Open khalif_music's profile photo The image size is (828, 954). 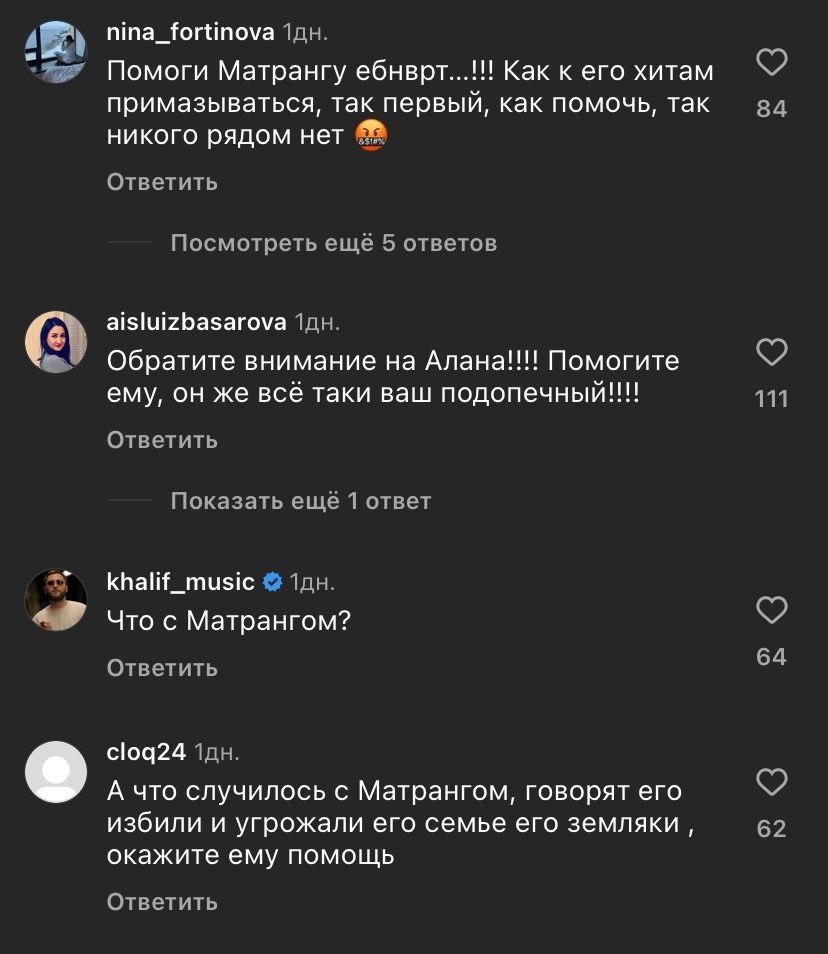pos(55,600)
